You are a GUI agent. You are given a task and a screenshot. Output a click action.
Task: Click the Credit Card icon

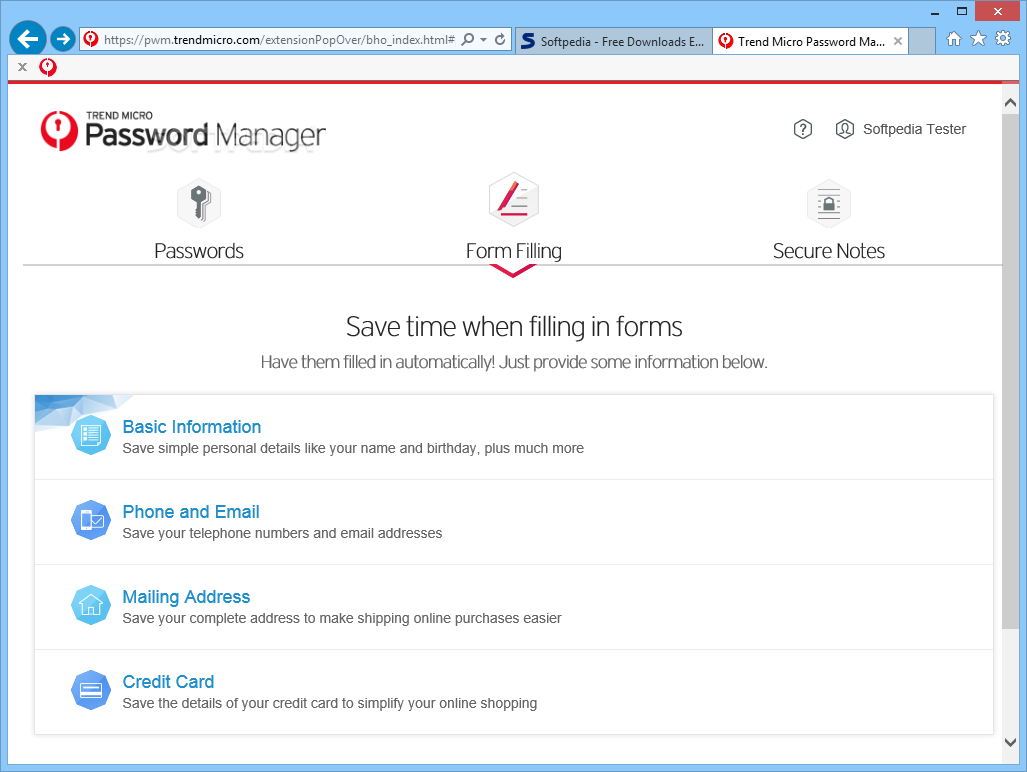[90, 690]
